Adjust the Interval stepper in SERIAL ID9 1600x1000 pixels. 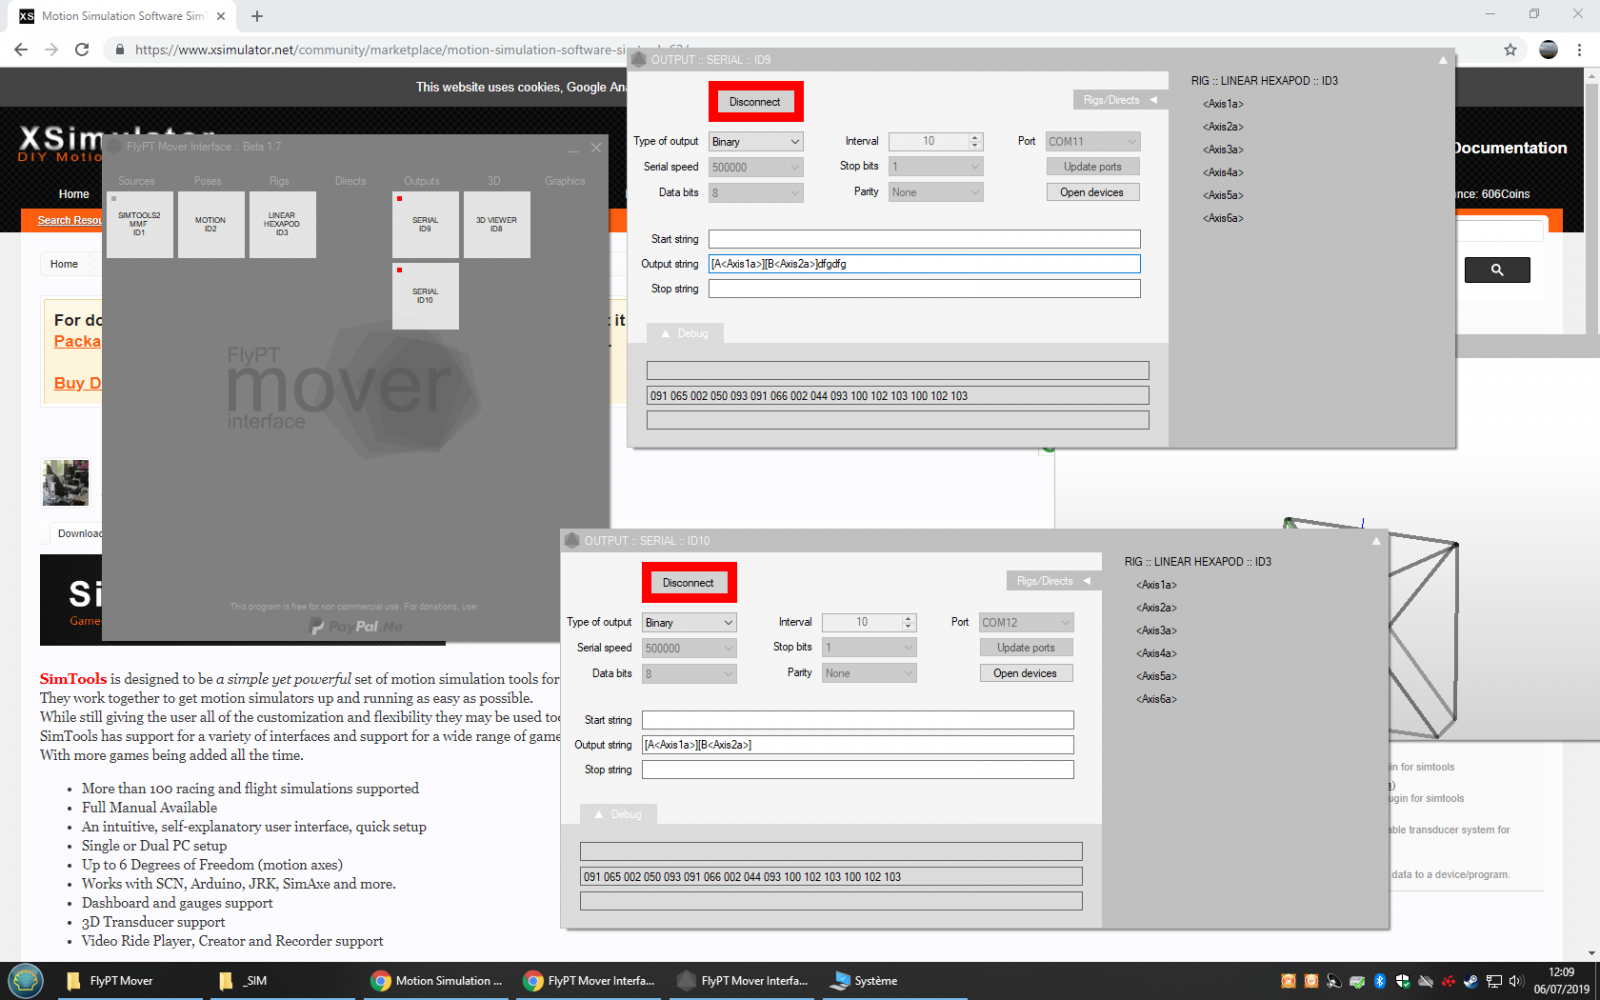click(x=976, y=142)
